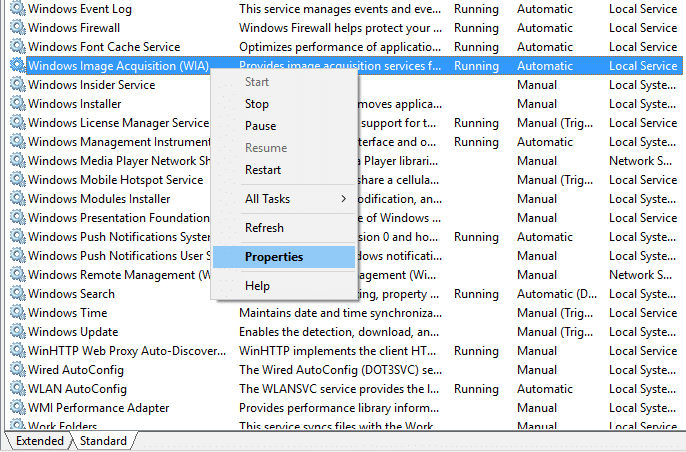Viewport: 686px width, 452px height.
Task: Select the Windows Font Cache Service row
Action: 346,47
